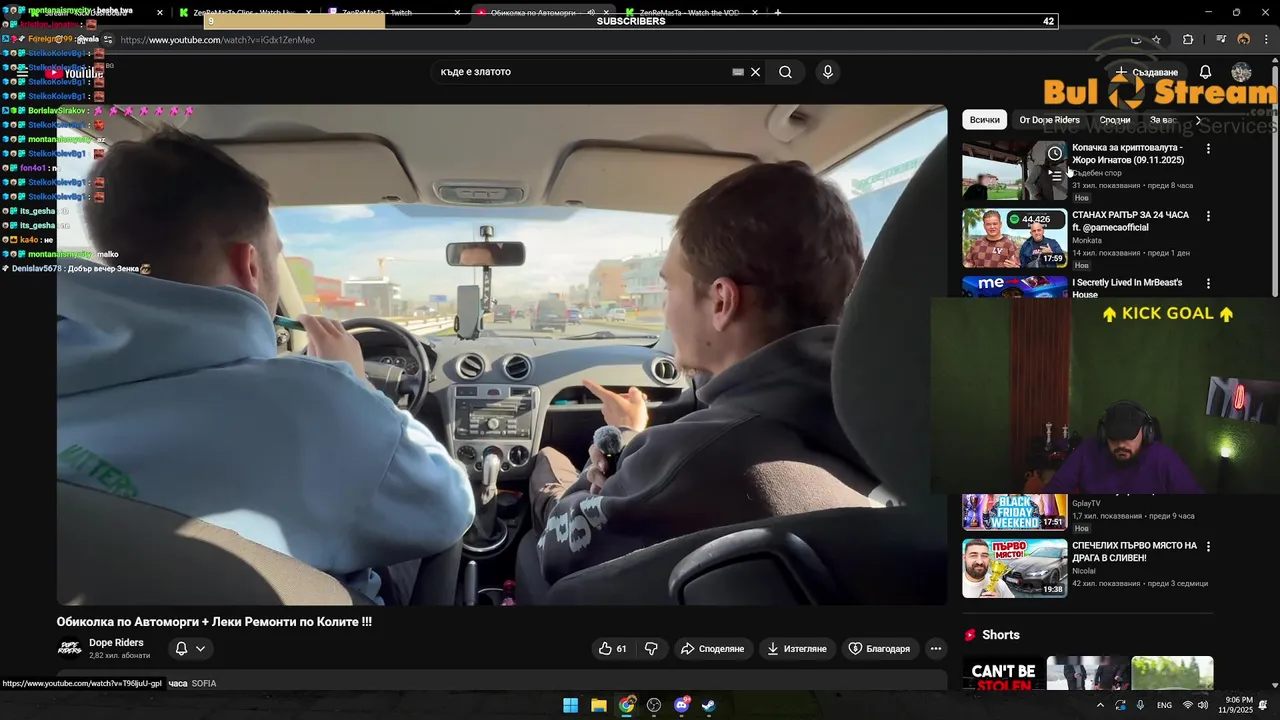Screen dimensions: 1280x720
Task: Expand notification options chevron beside bell
Action: (x=200, y=649)
